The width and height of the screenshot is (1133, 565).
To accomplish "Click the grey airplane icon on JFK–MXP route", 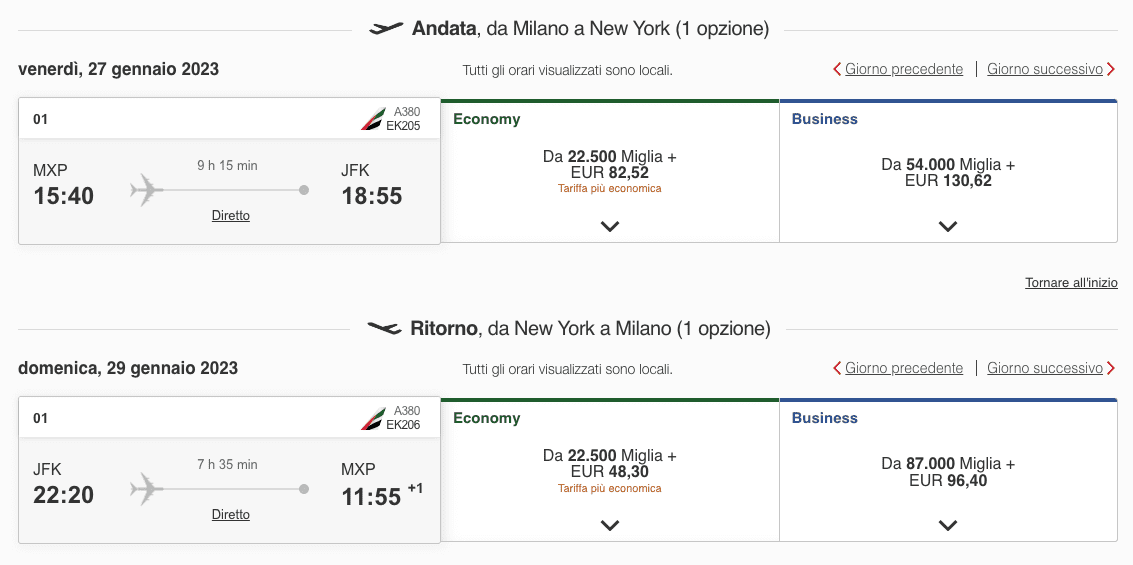I will pyautogui.click(x=147, y=489).
